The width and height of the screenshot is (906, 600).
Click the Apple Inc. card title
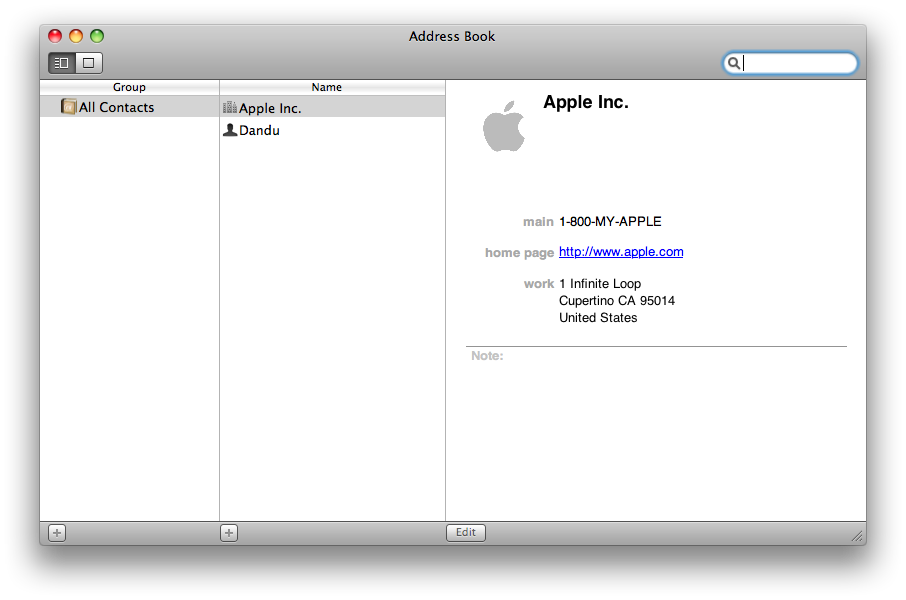click(x=586, y=102)
